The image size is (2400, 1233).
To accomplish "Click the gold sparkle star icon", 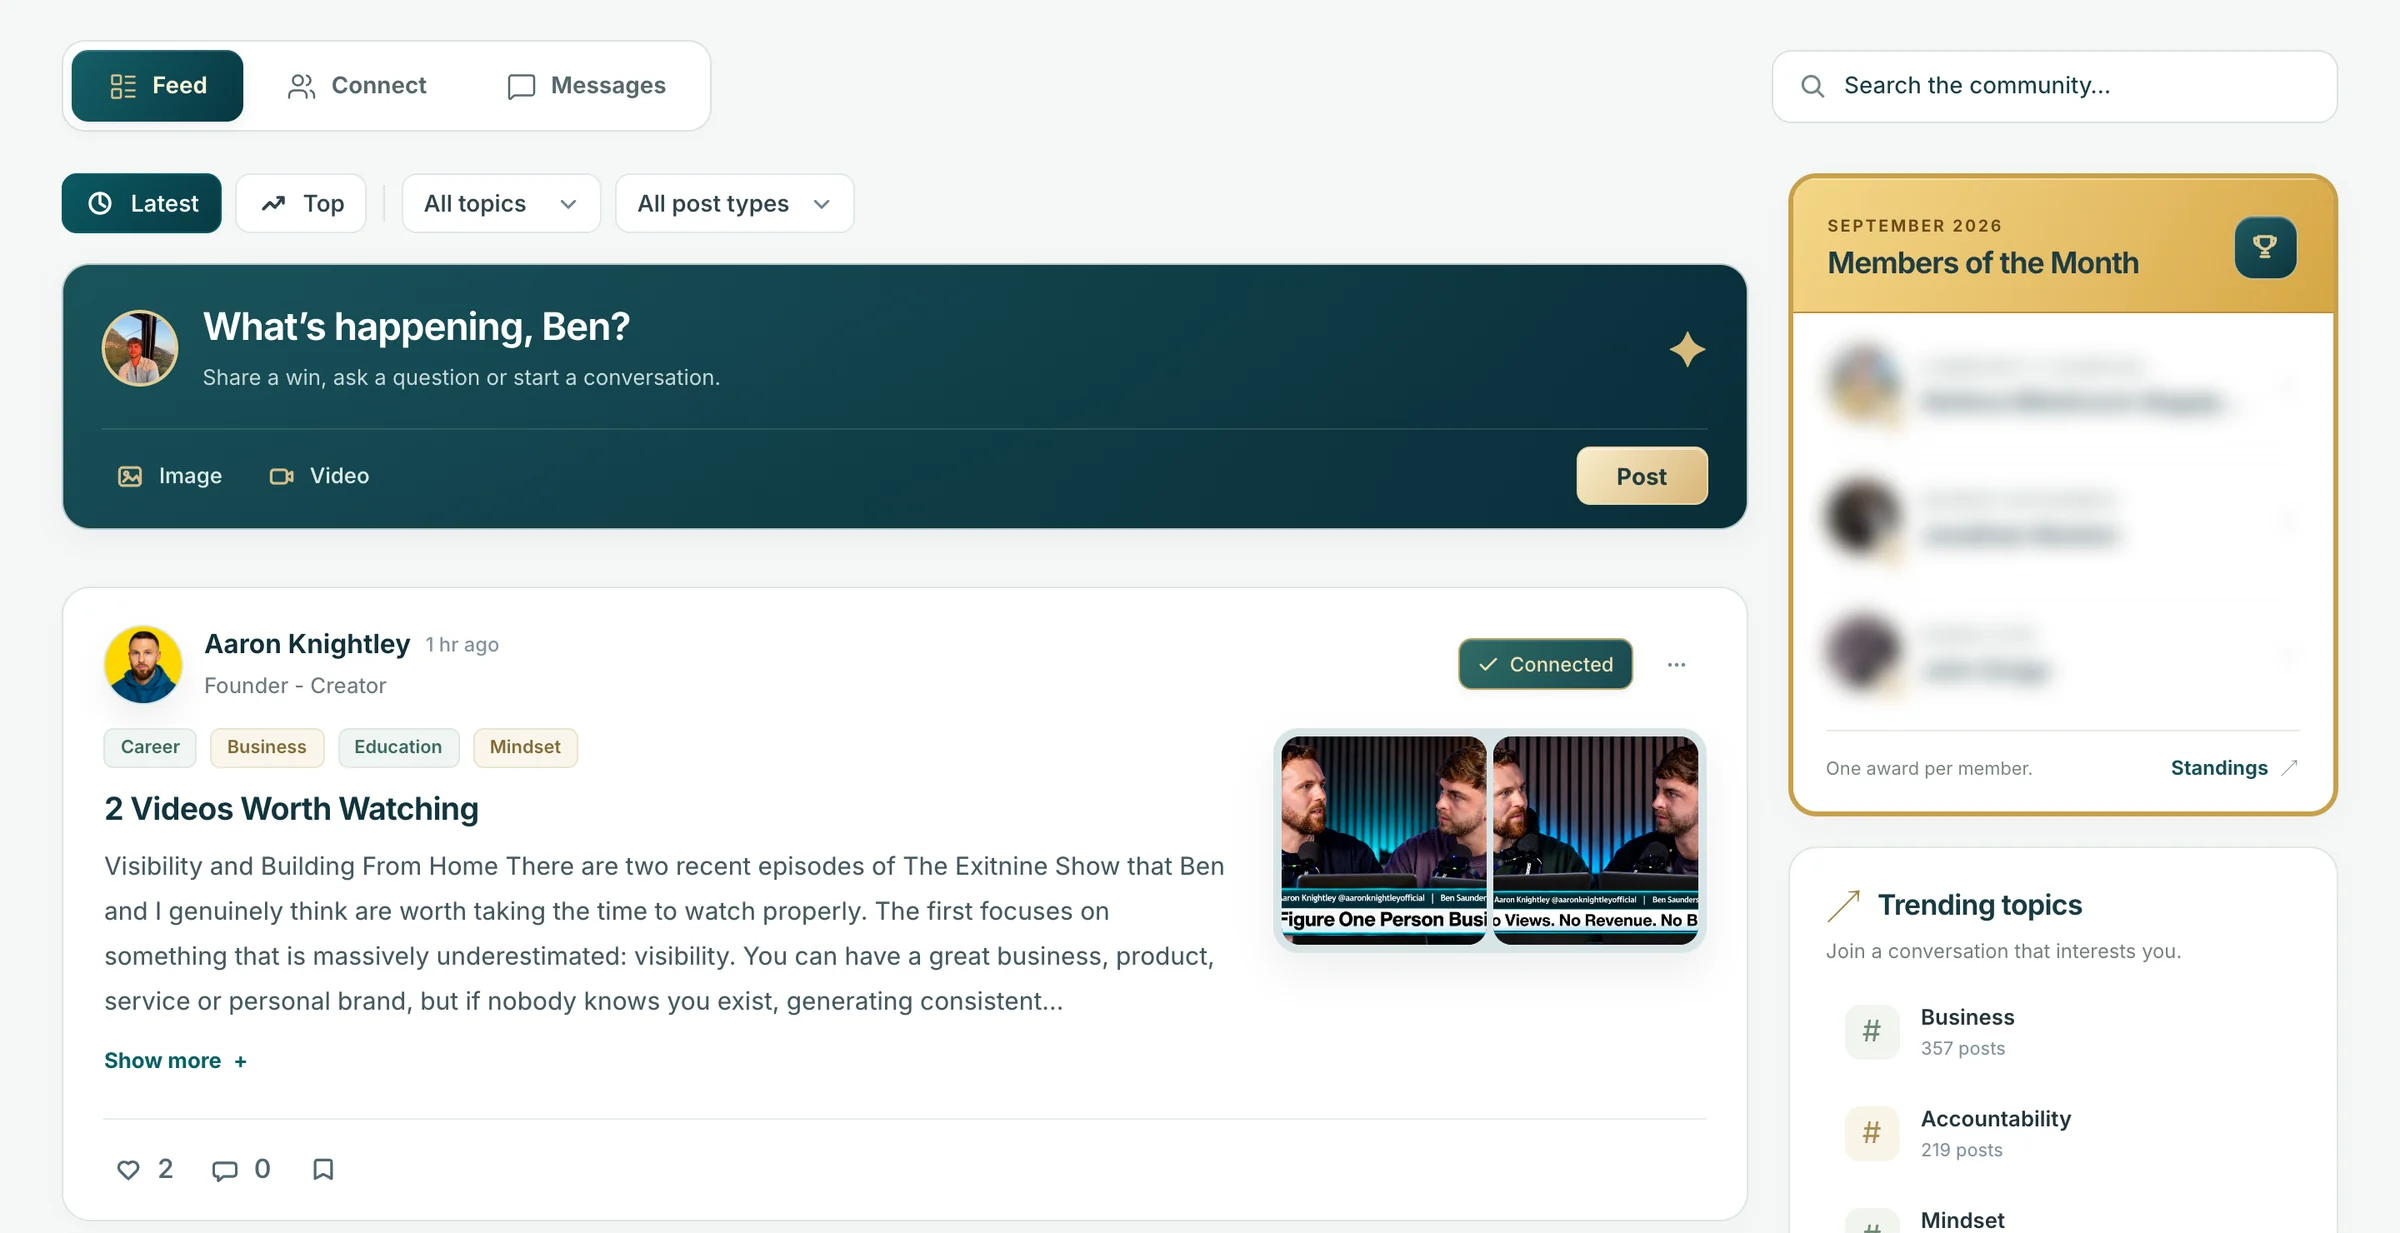I will pos(1687,349).
